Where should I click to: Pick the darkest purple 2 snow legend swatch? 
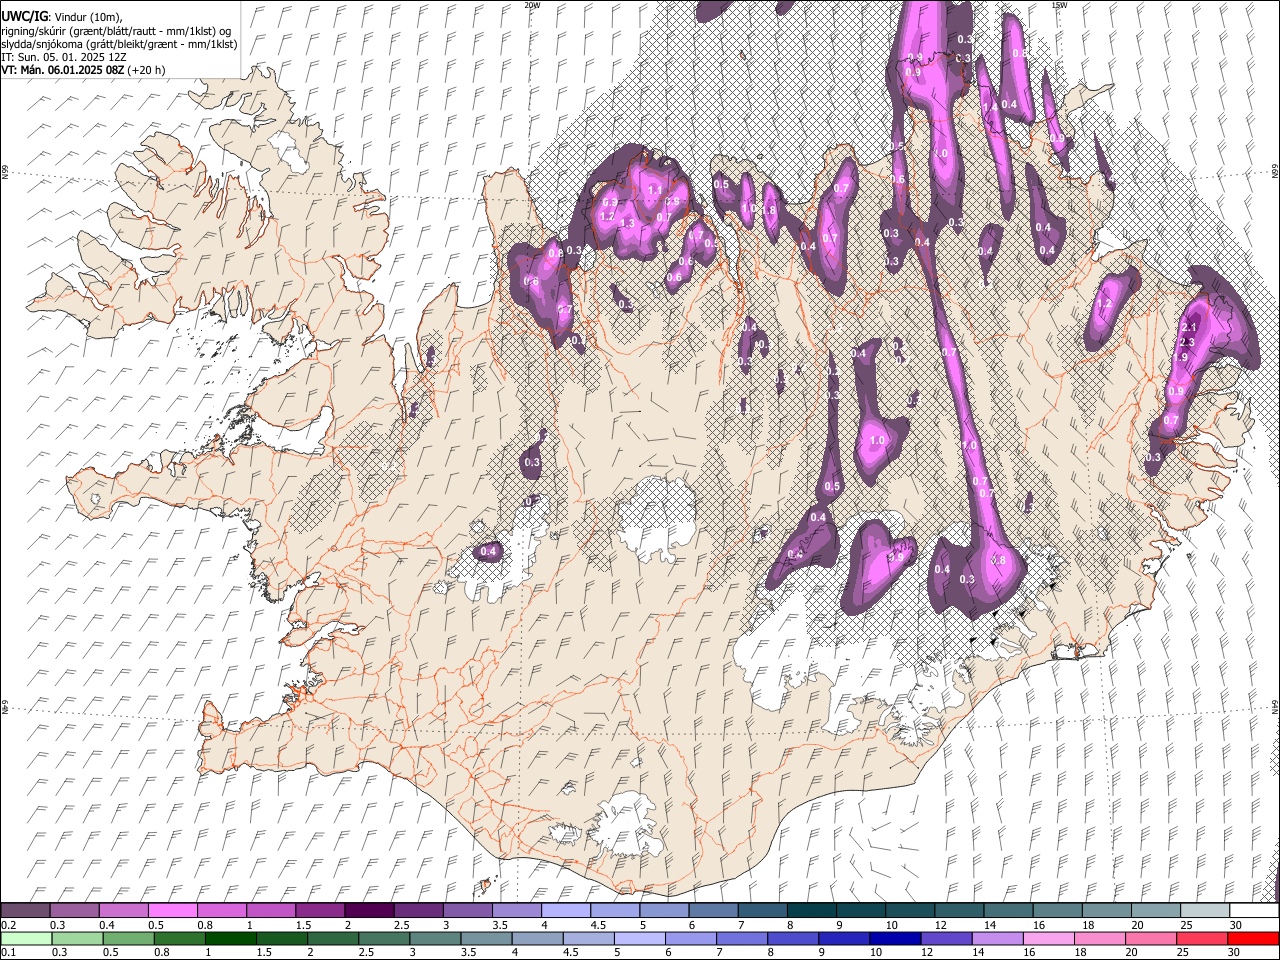[x=369, y=910]
